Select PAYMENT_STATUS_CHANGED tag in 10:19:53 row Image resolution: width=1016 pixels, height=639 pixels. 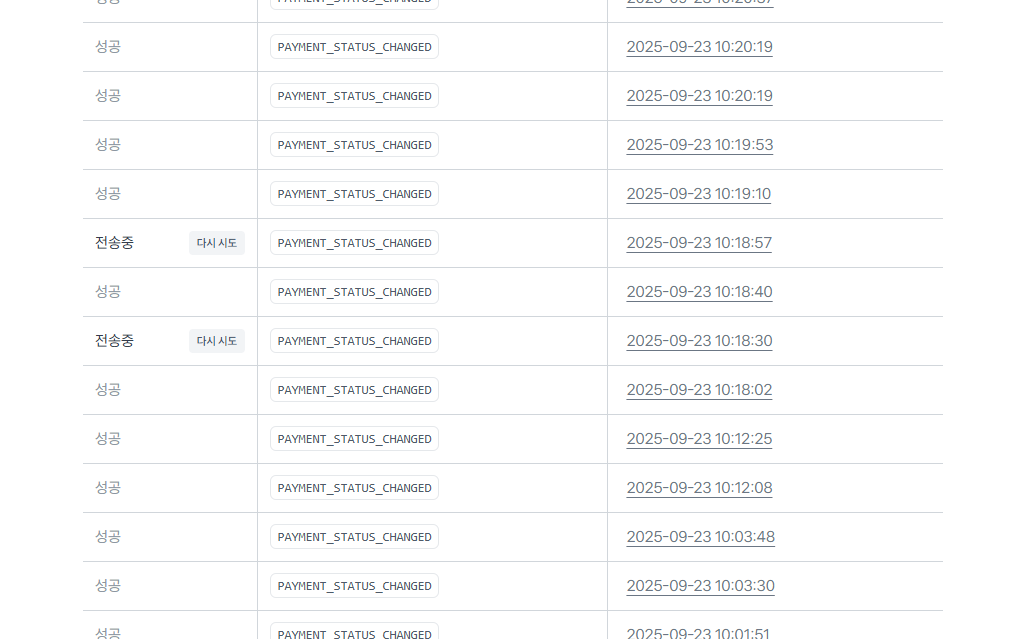pyautogui.click(x=354, y=145)
